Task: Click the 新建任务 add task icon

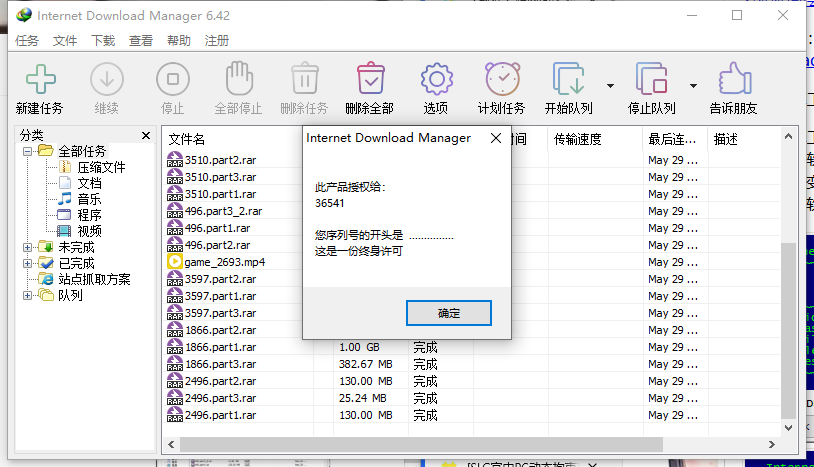Action: 40,79
